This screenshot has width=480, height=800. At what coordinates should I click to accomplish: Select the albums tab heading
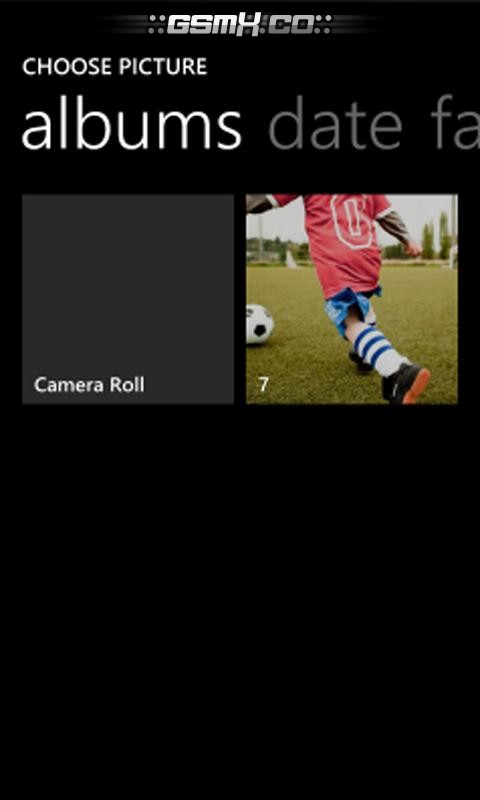(132, 124)
